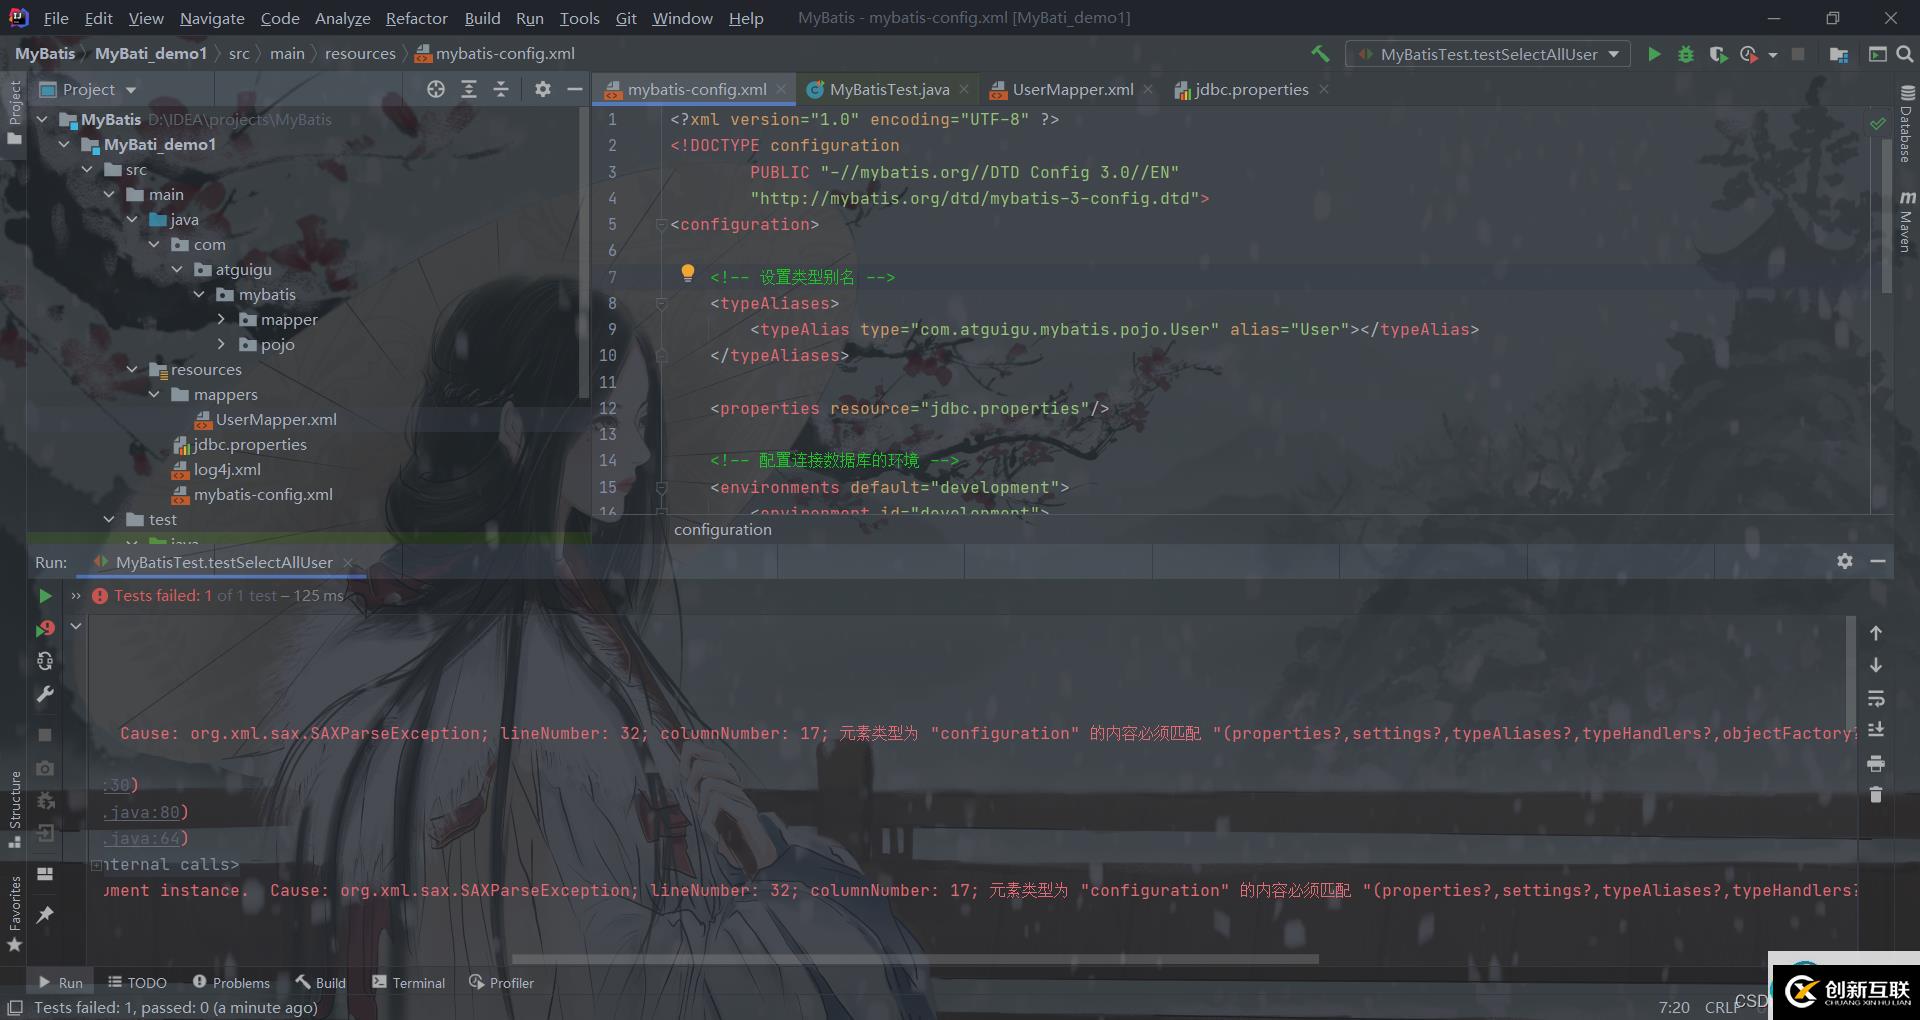Screen dimensions: 1920x1020
Task: Click the Profiler run icon in toolbar
Action: click(x=1749, y=54)
